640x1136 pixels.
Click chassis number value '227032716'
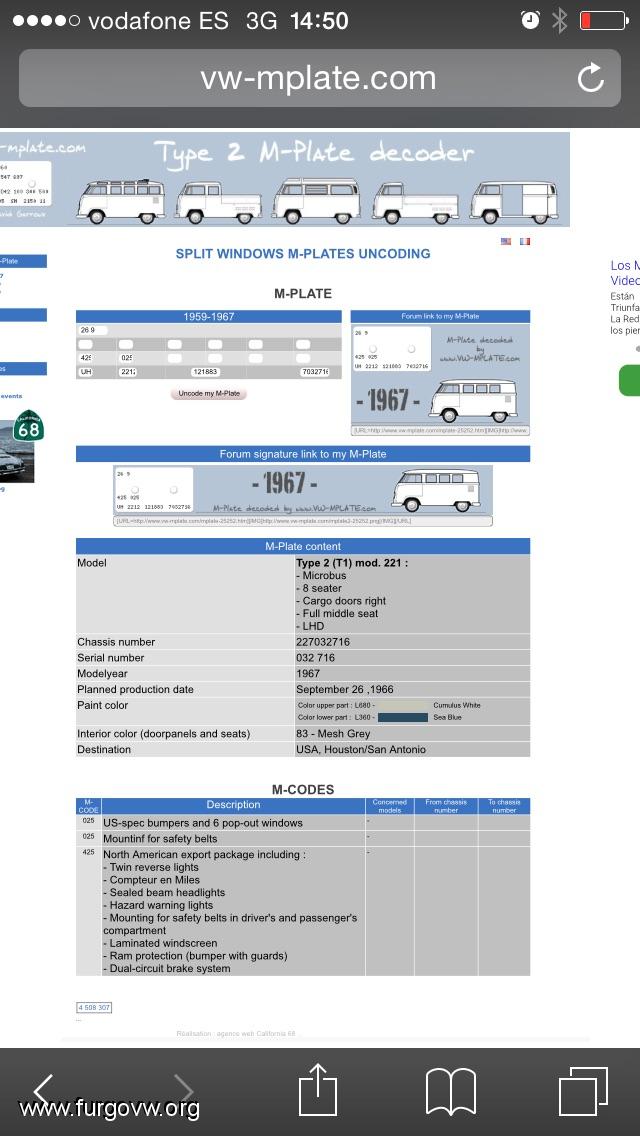pyautogui.click(x=326, y=642)
